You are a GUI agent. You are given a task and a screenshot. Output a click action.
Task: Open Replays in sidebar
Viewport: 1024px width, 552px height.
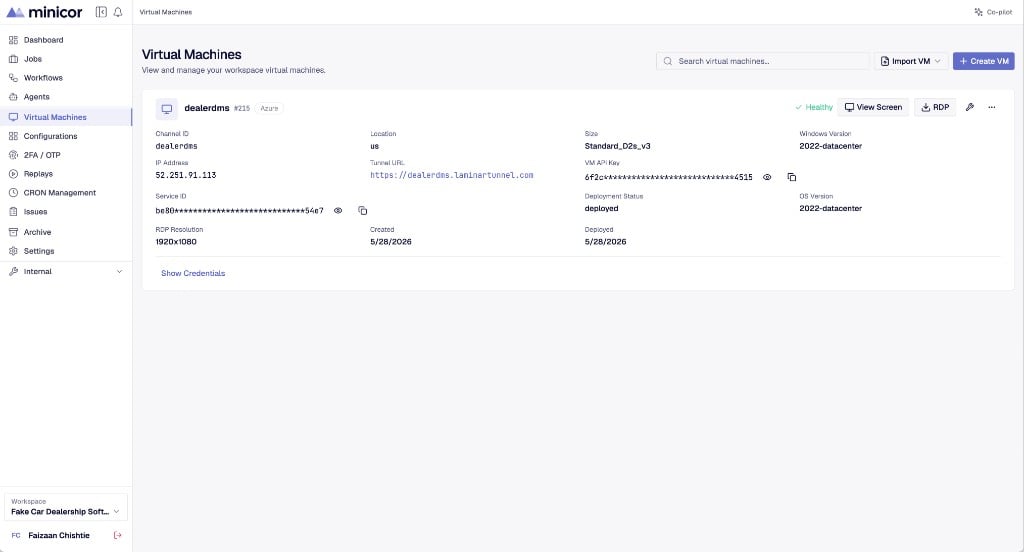tap(66, 174)
